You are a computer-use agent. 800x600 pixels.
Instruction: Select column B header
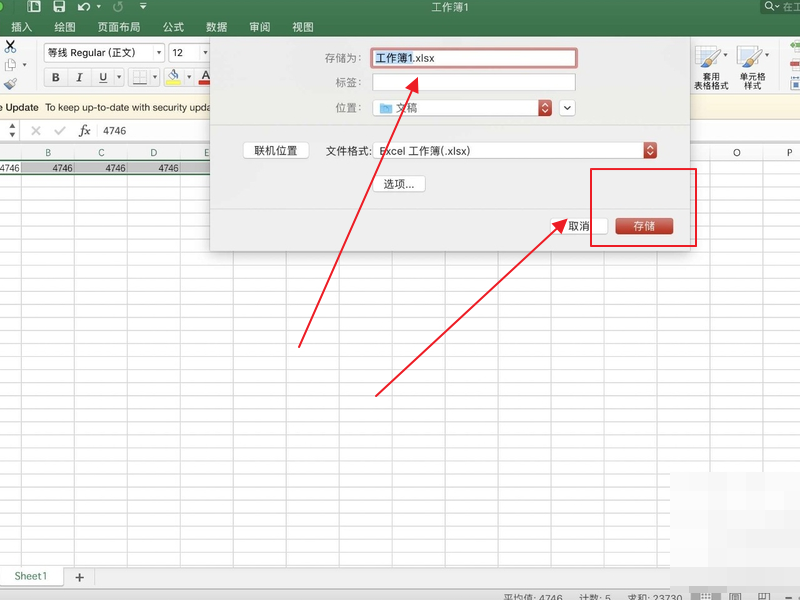point(48,153)
